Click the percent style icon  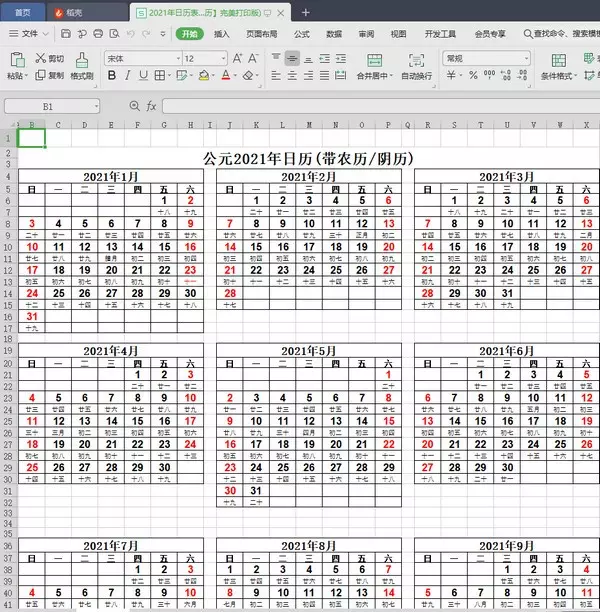[x=471, y=75]
